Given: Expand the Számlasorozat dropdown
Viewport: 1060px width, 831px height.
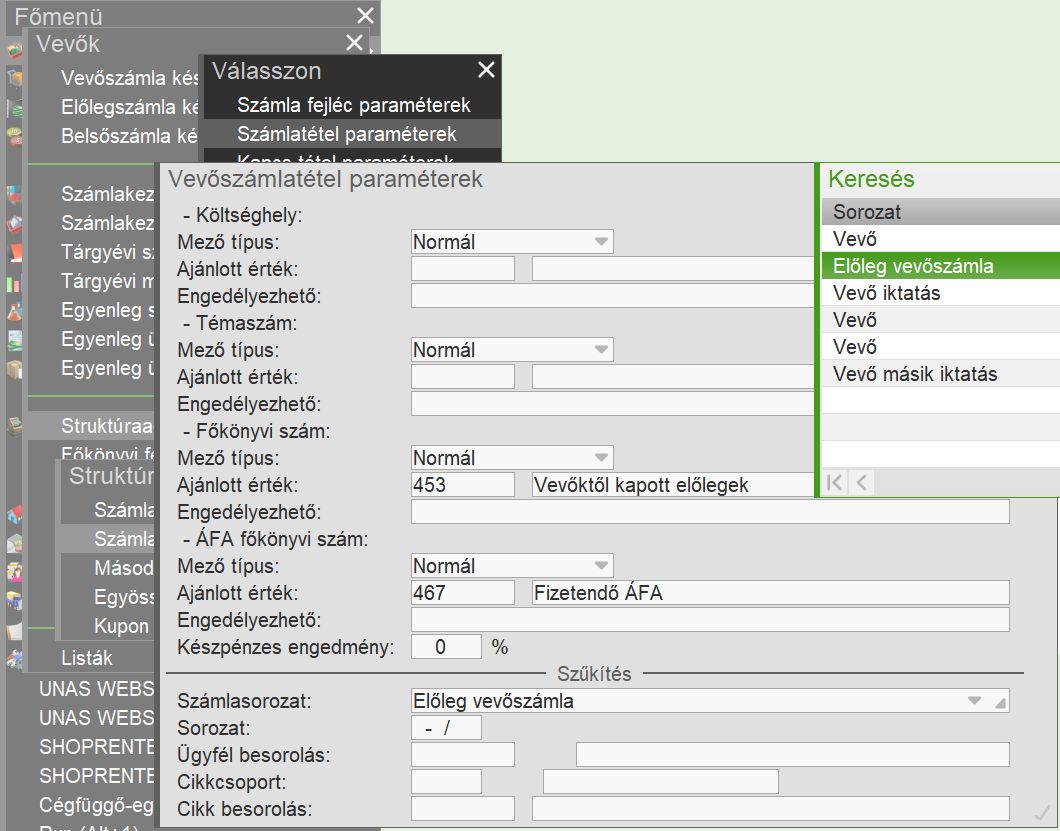Looking at the screenshot, I should tap(974, 701).
